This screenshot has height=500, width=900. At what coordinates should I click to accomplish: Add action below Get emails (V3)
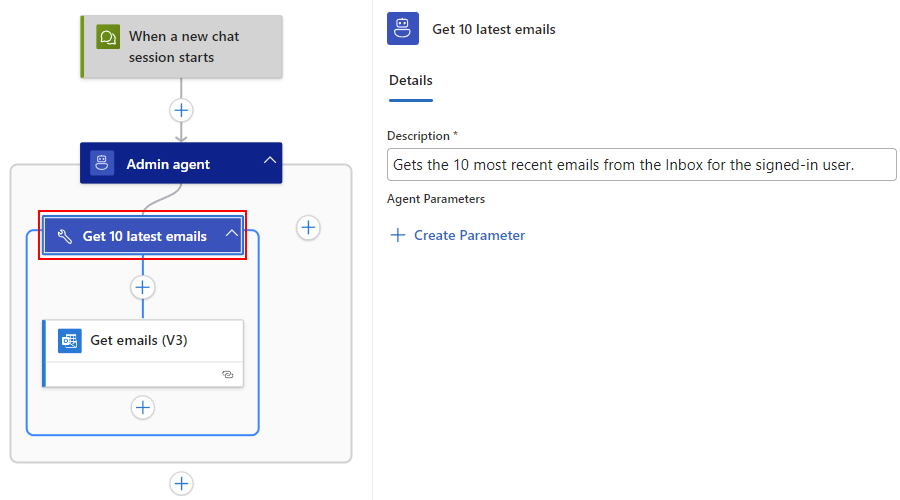tap(143, 408)
